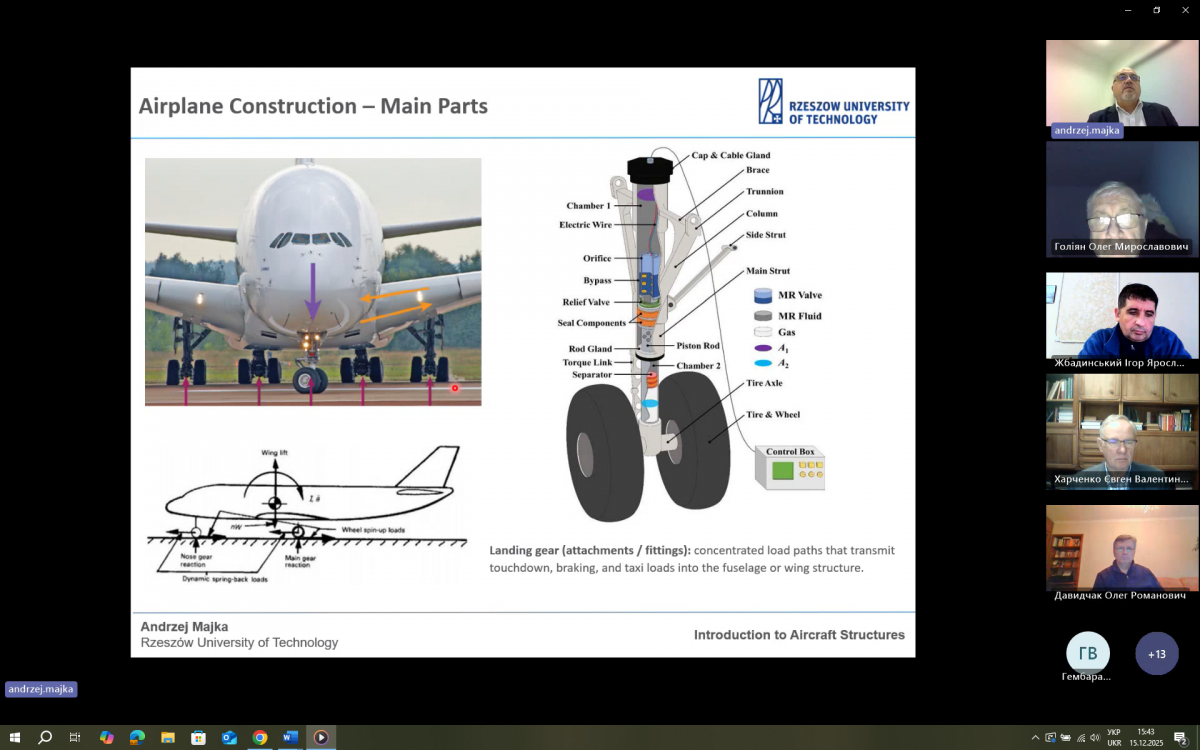Open Microsoft Store from the taskbar
Viewport: 1200px width, 750px height.
[198, 738]
